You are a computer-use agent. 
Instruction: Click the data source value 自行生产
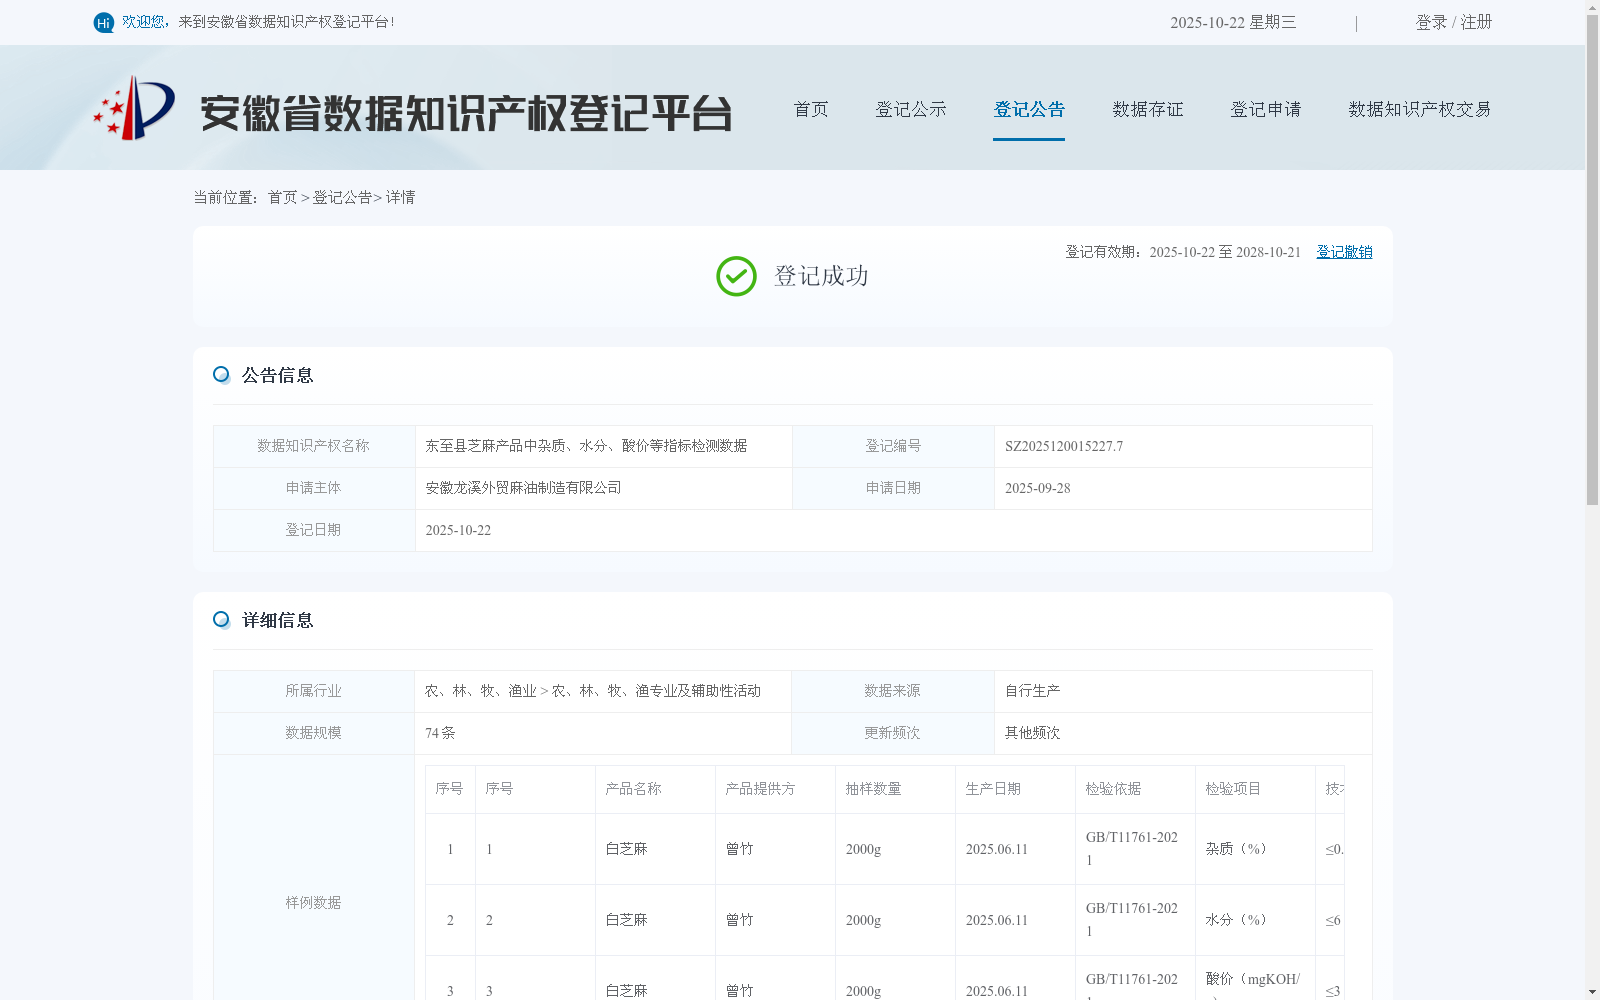pos(1032,691)
